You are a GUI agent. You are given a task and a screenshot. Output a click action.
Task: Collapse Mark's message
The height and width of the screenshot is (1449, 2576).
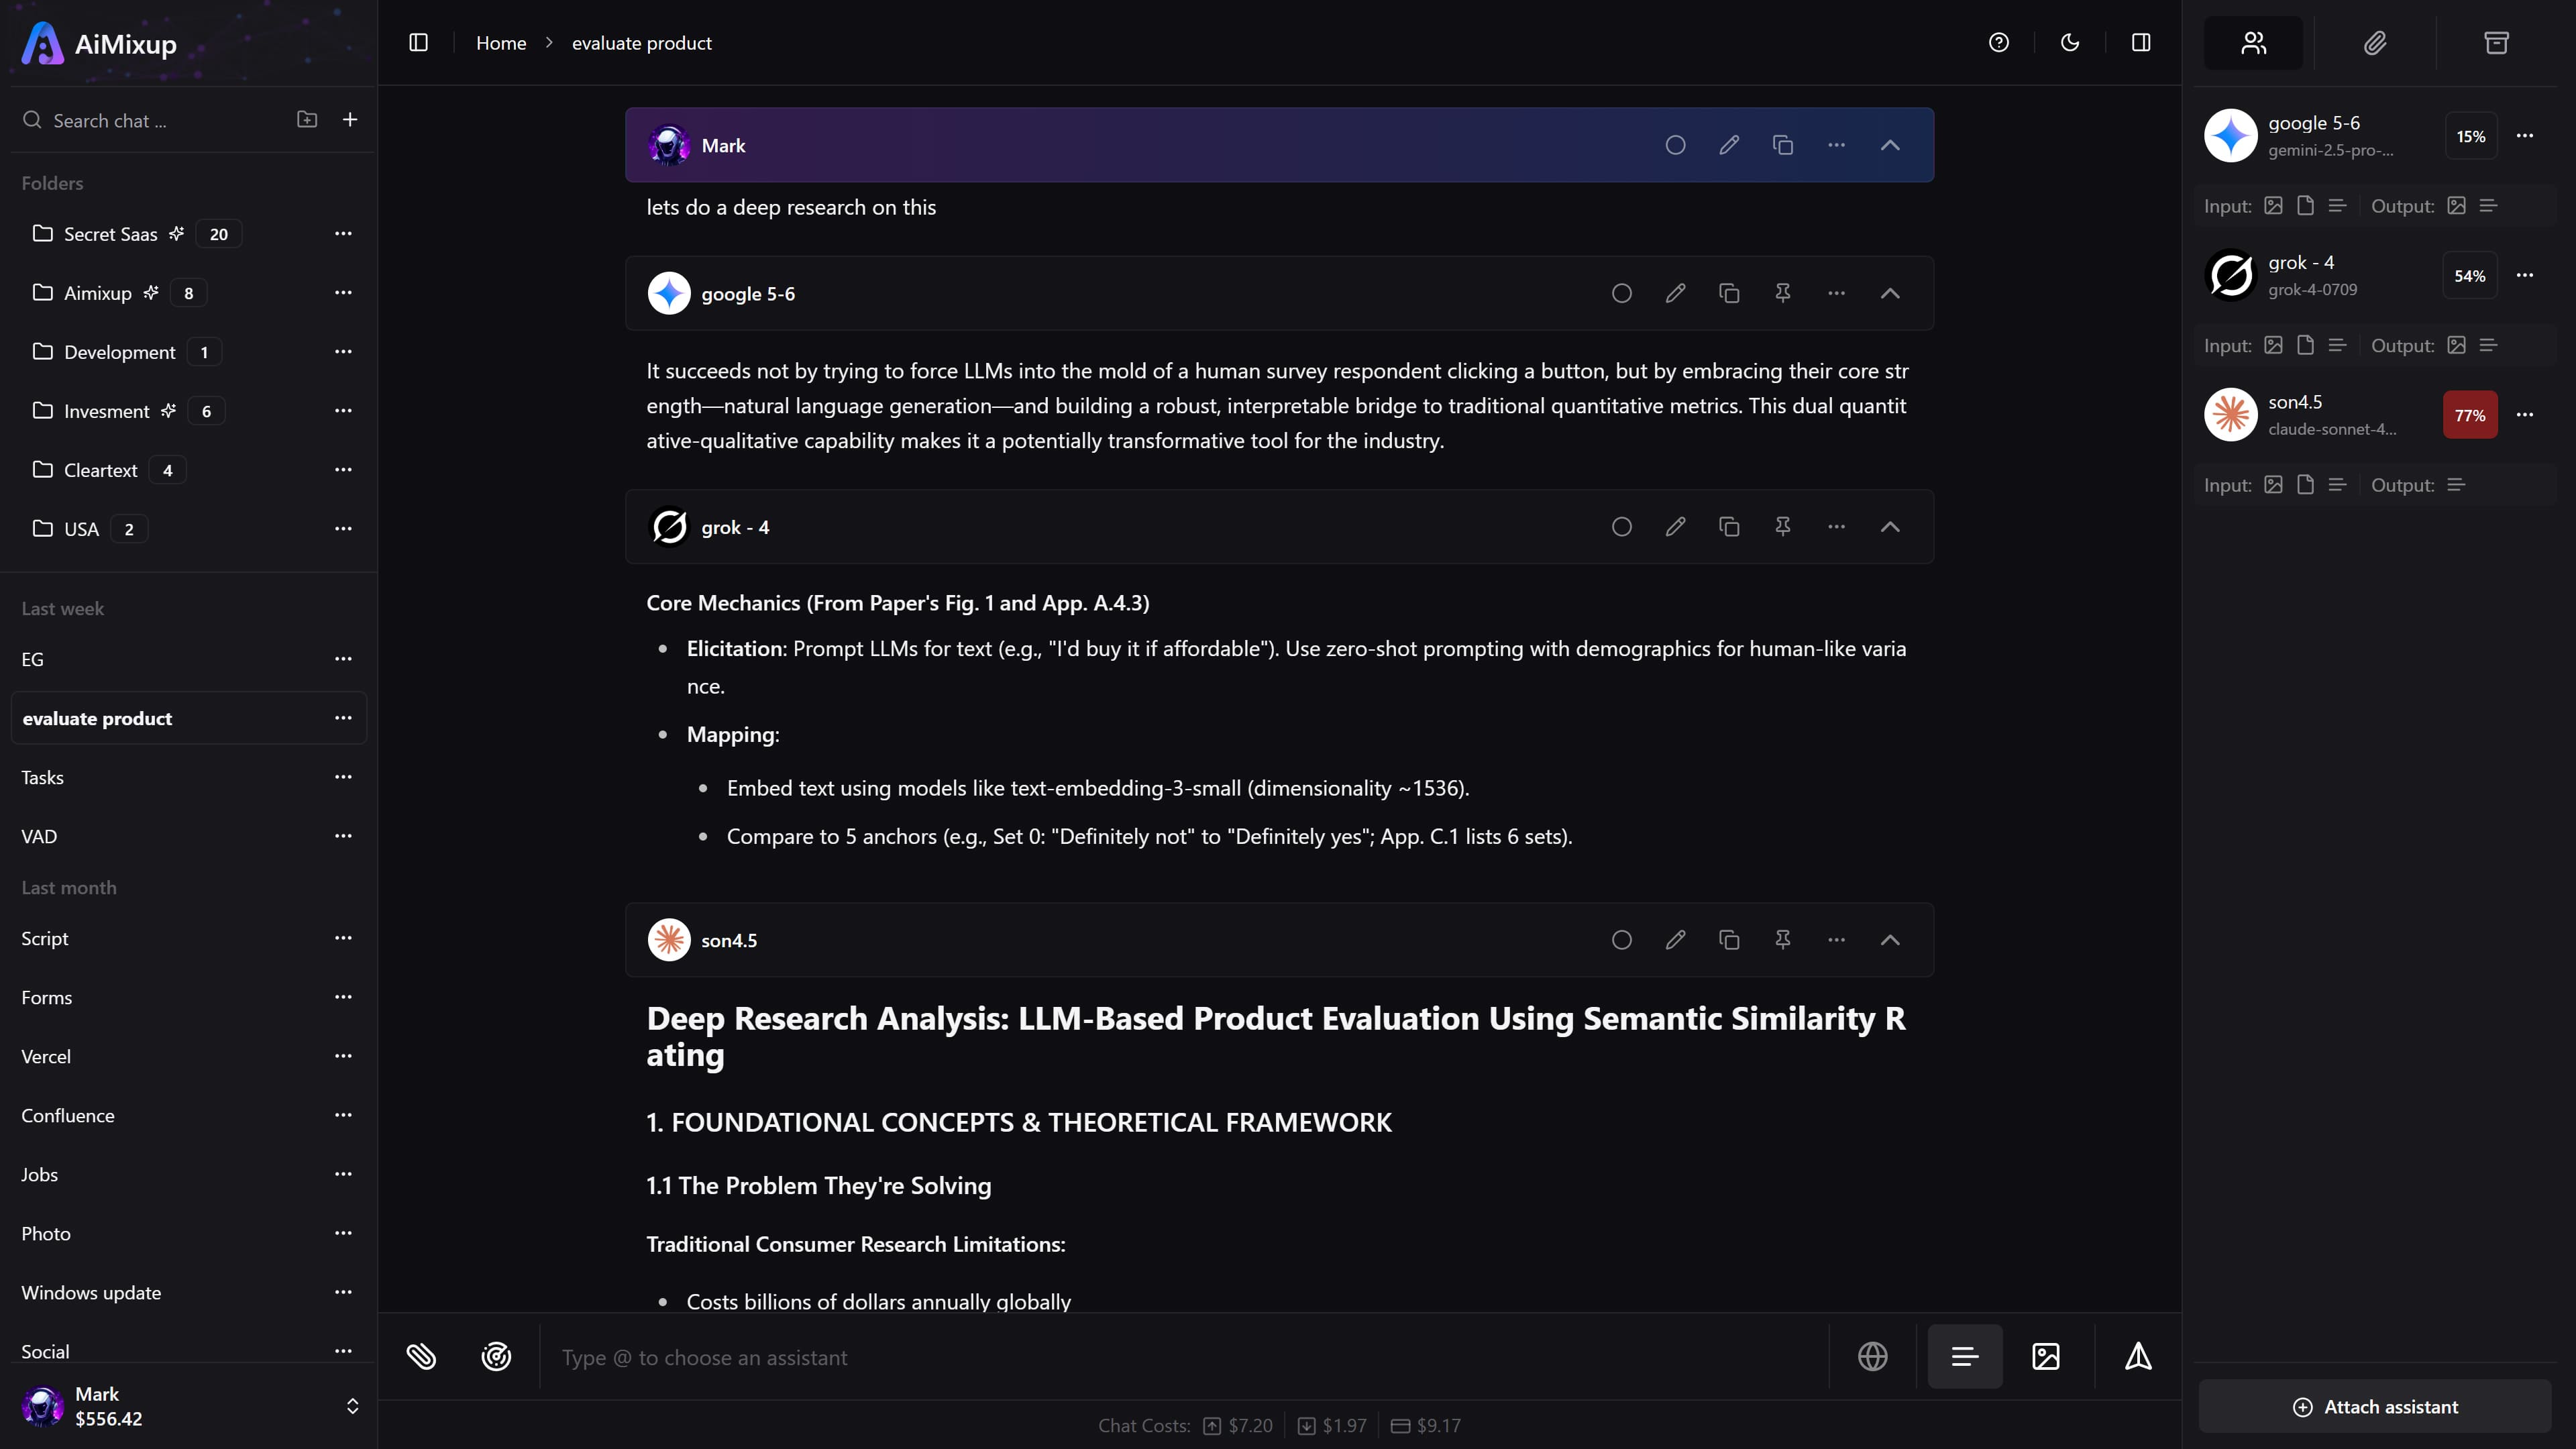click(x=1889, y=145)
